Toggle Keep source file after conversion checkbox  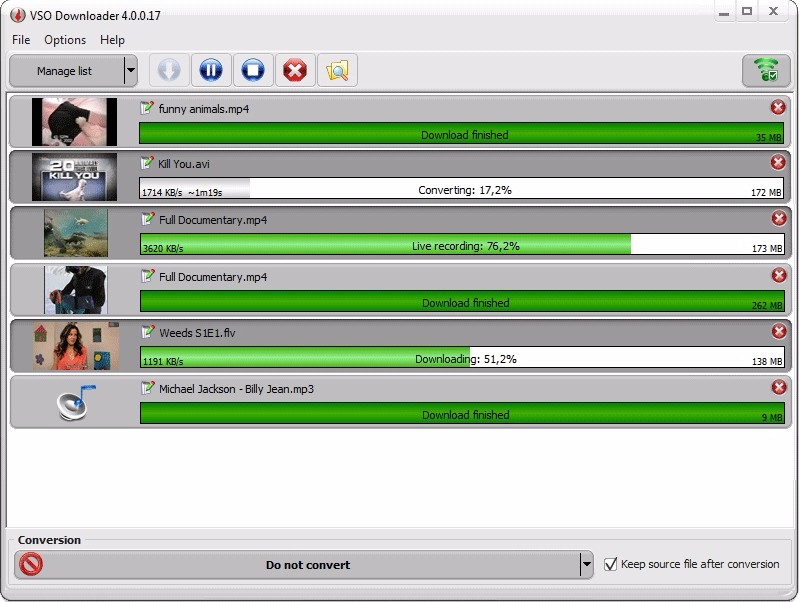click(x=610, y=564)
